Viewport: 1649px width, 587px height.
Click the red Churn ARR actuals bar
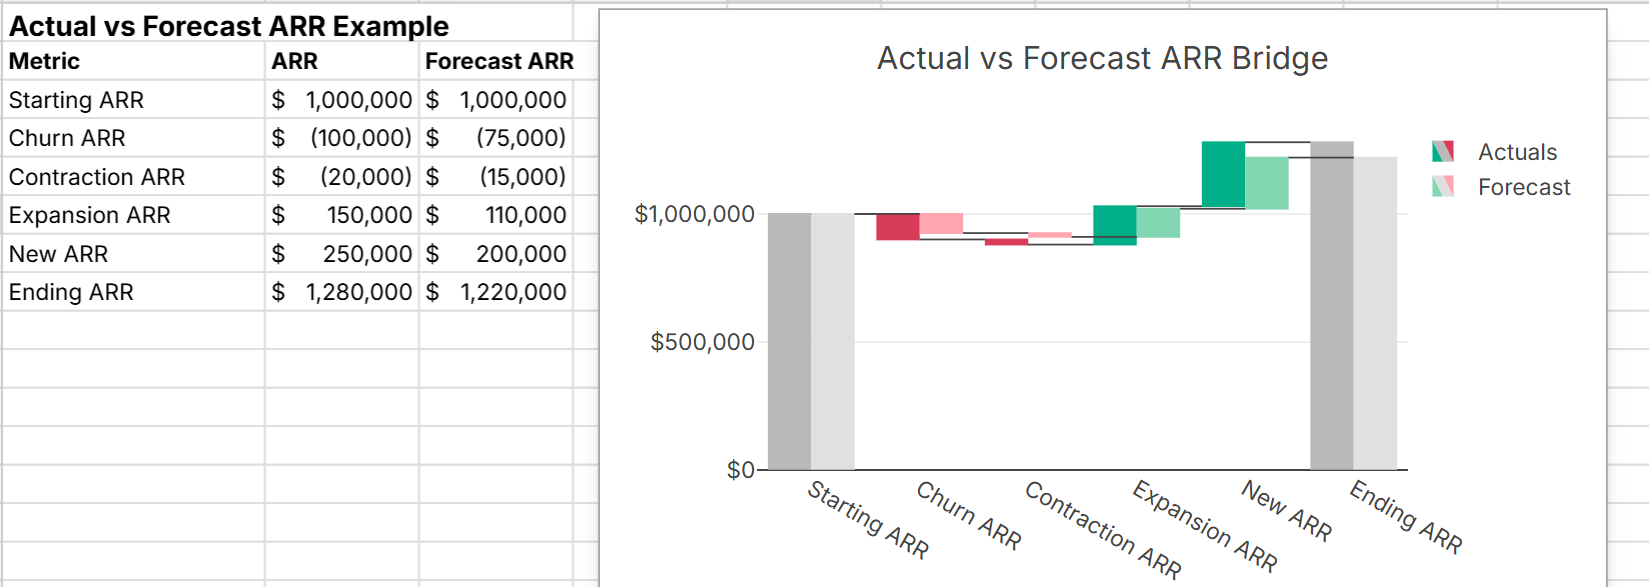(897, 227)
